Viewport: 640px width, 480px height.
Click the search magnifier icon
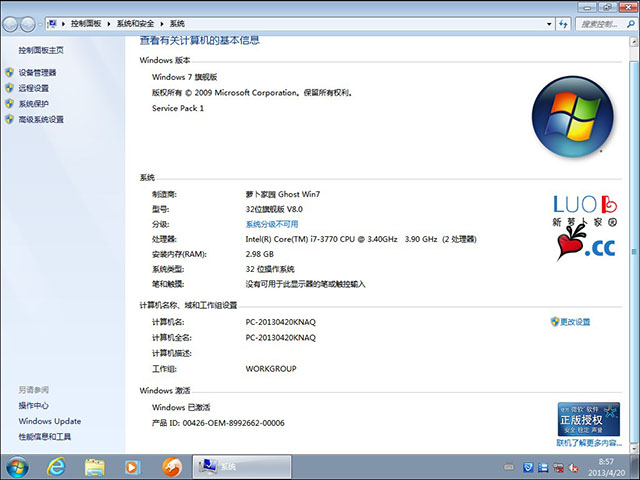point(631,24)
